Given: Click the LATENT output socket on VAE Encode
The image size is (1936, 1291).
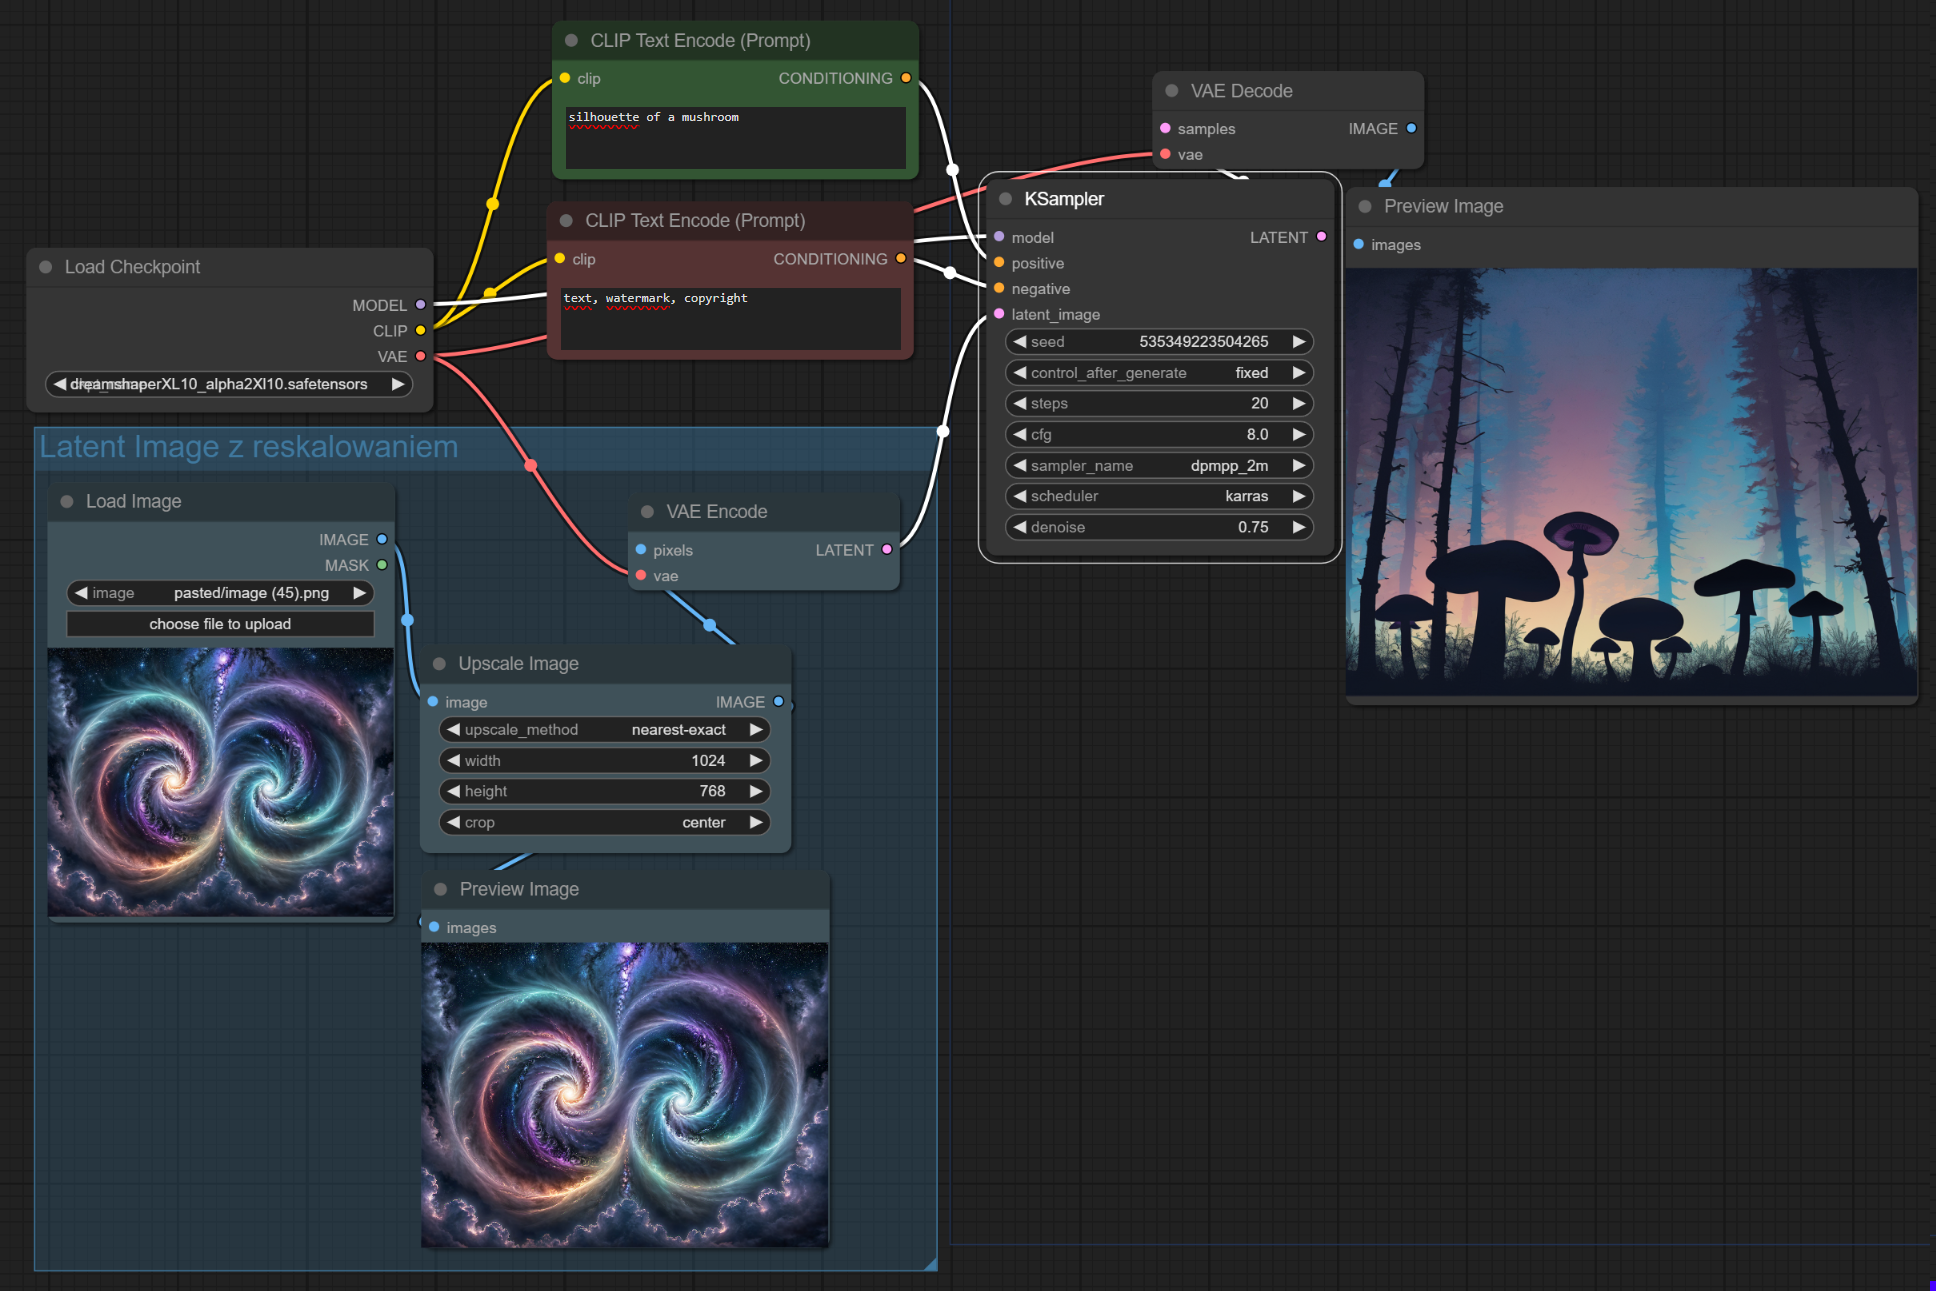Looking at the screenshot, I should click(887, 550).
